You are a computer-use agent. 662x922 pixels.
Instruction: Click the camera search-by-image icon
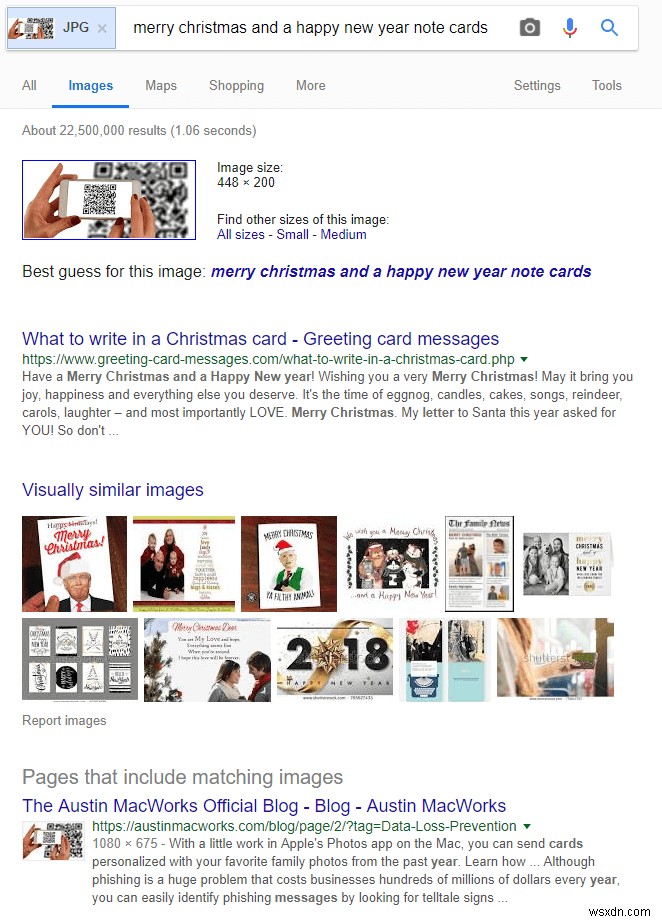[x=529, y=27]
